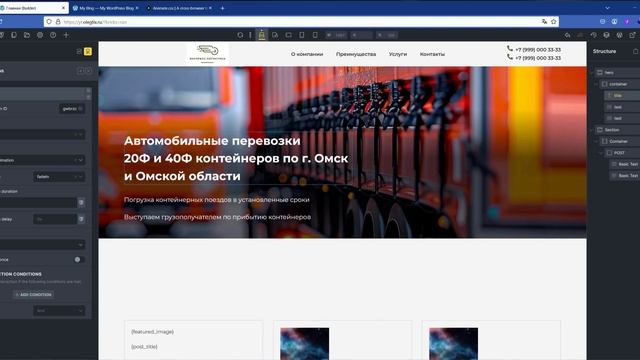Open the relation dropdown below Add Condition
640x360 pixels.
59,311
